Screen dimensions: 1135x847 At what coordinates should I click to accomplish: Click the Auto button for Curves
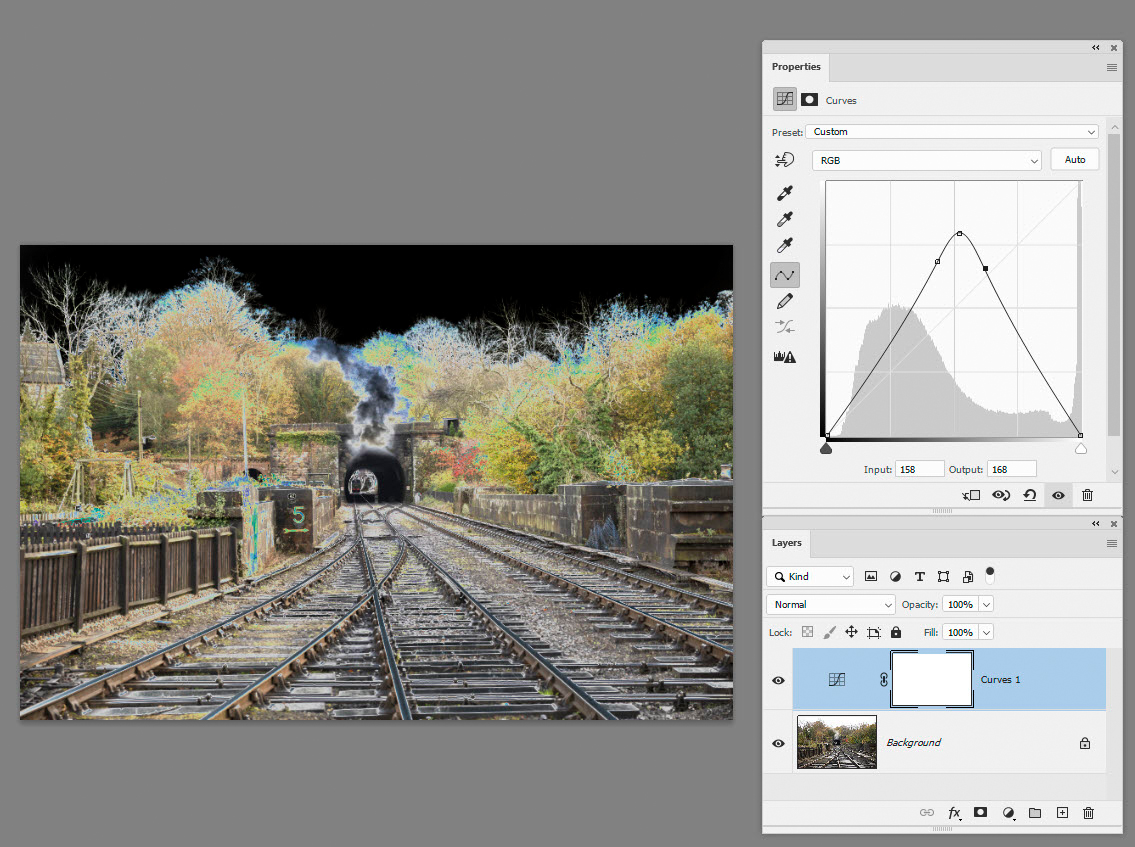(x=1074, y=159)
